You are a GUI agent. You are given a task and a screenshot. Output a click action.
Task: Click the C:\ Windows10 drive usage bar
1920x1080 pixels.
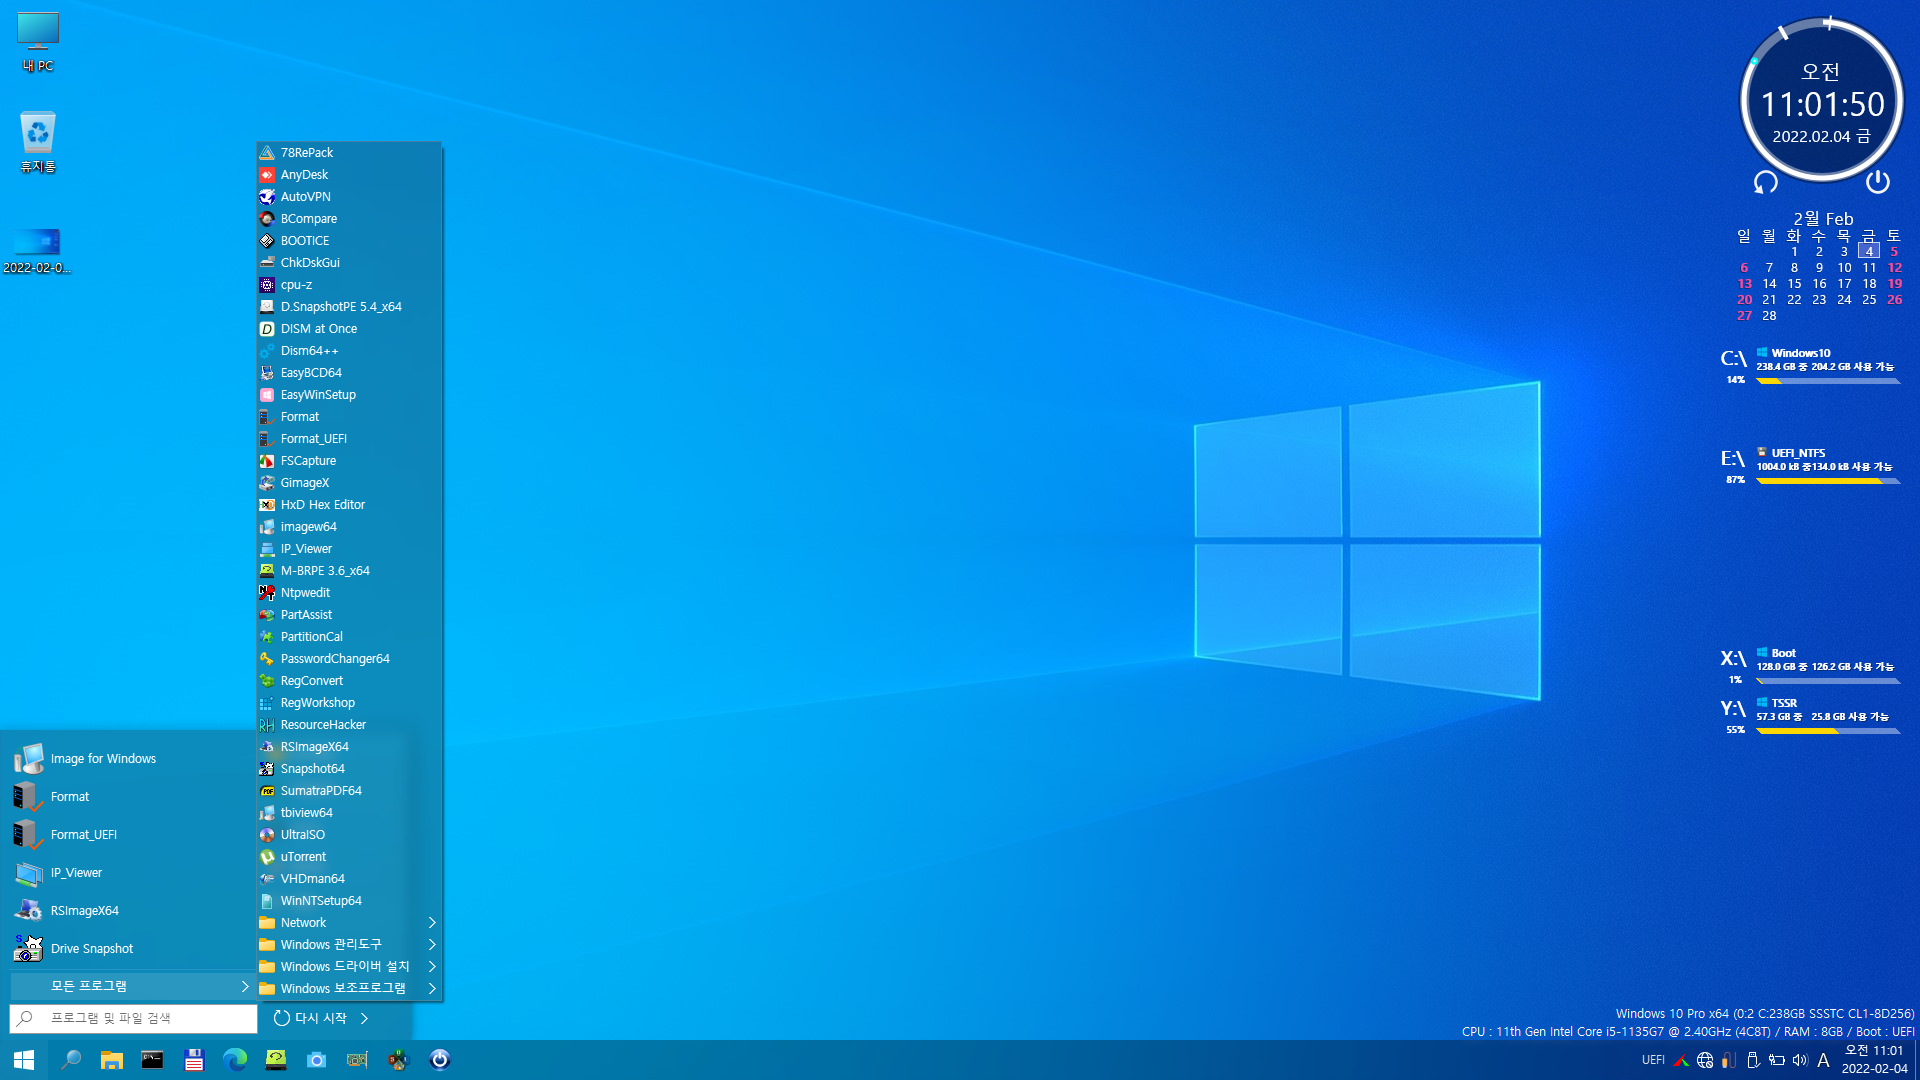(x=1828, y=381)
